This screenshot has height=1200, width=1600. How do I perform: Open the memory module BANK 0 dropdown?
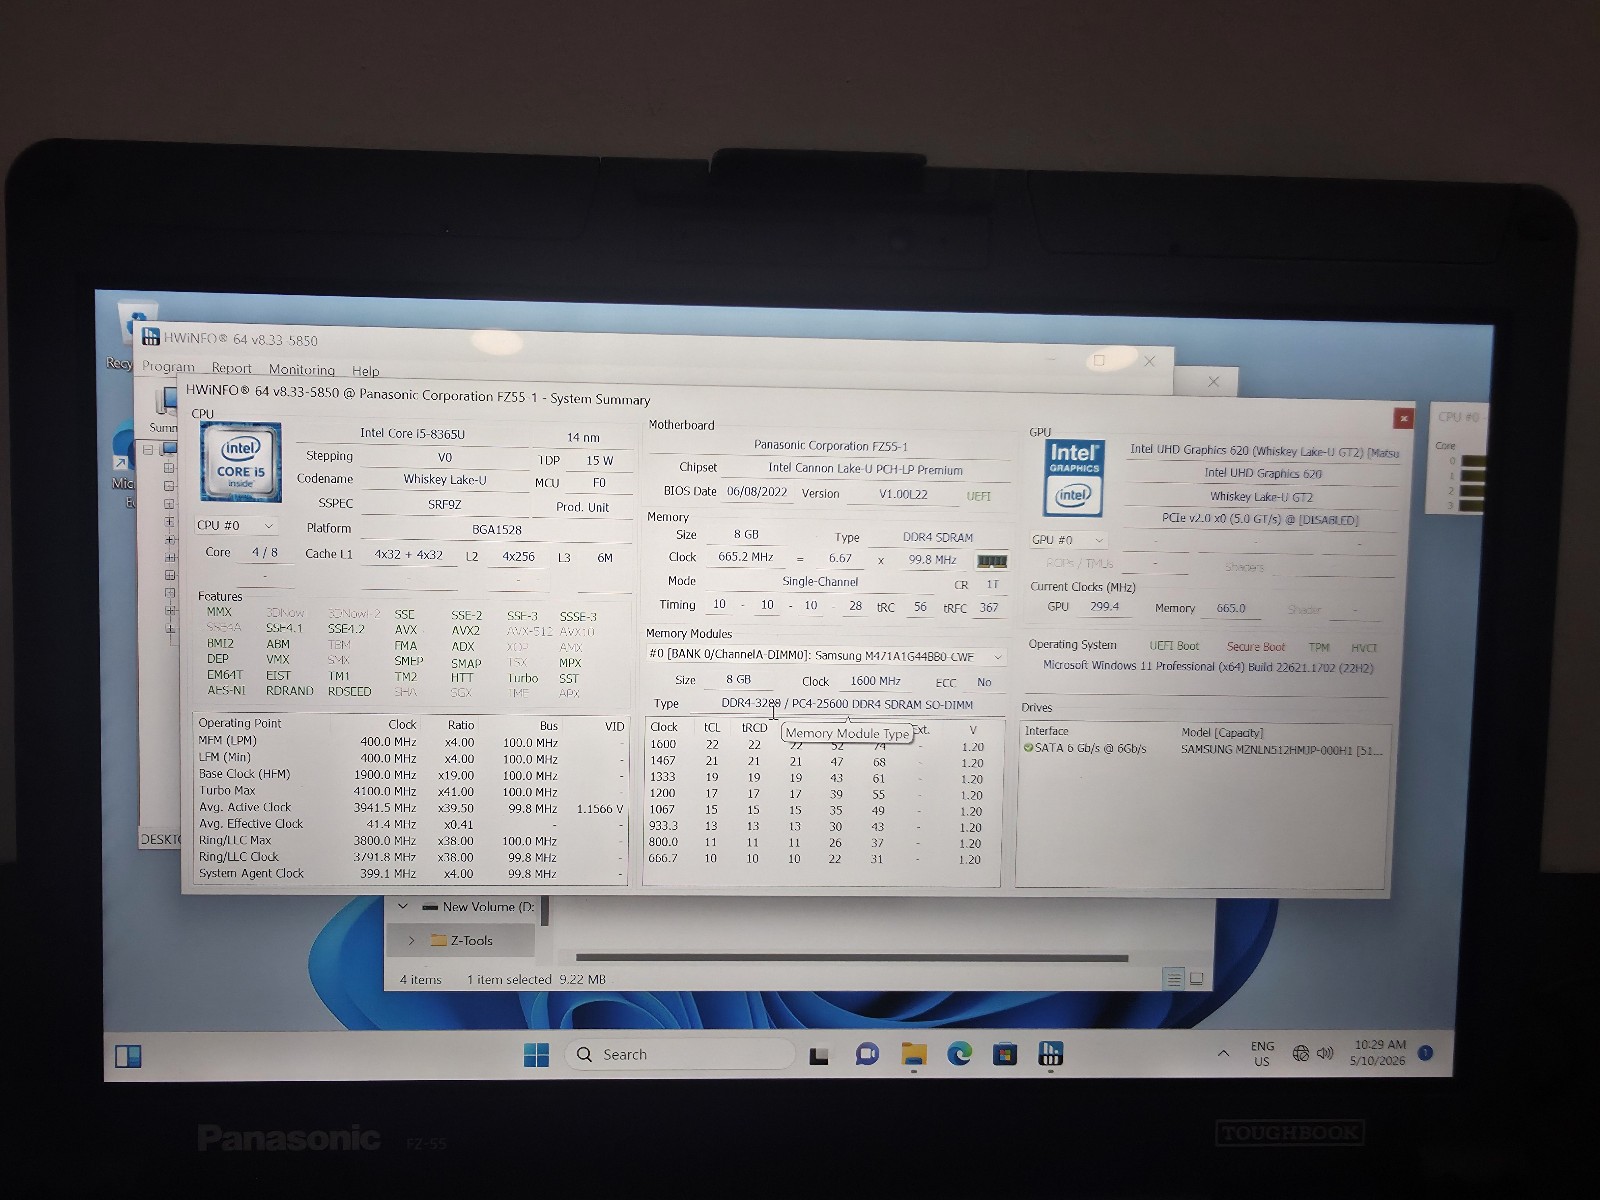coord(826,655)
